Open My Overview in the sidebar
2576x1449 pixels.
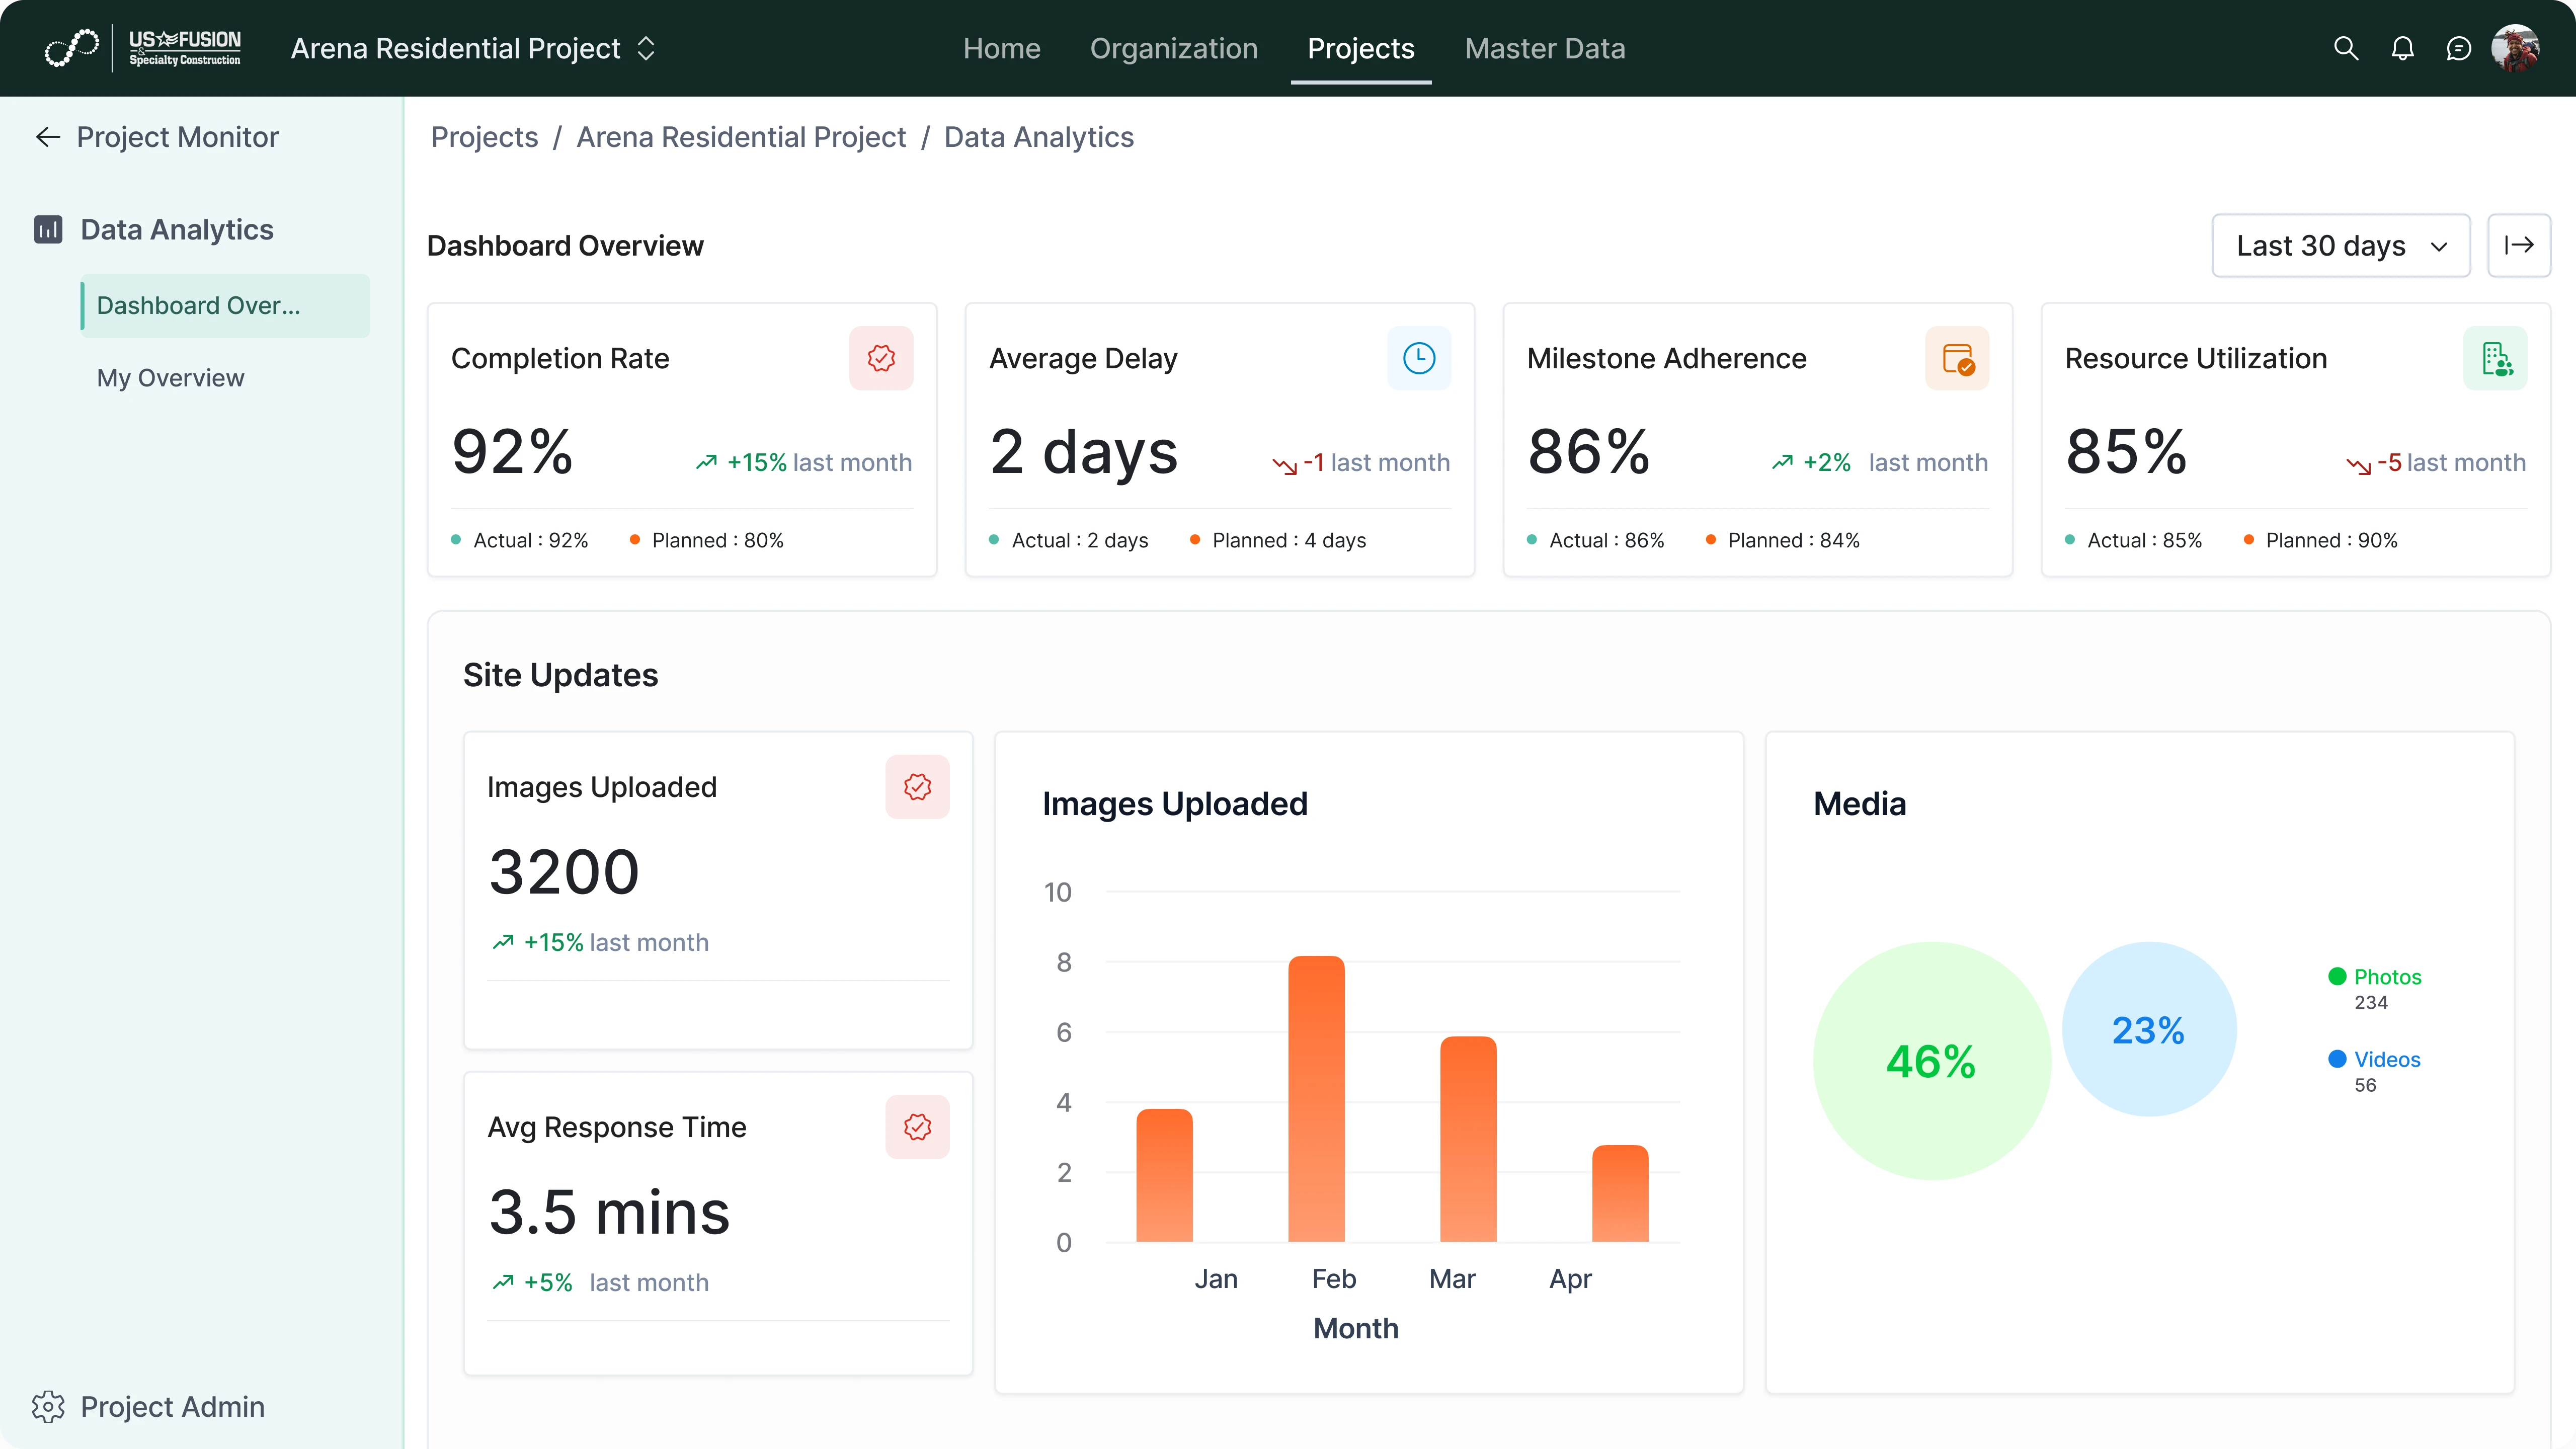click(x=170, y=377)
